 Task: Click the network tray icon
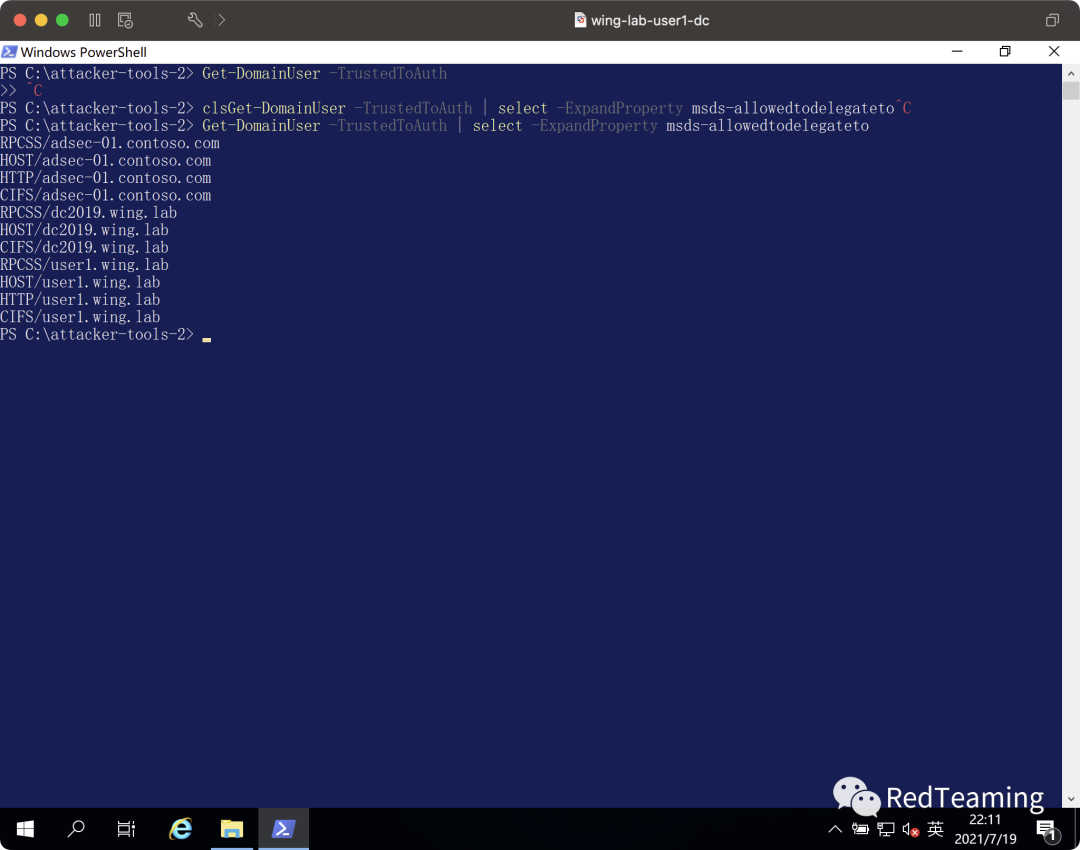[x=886, y=829]
